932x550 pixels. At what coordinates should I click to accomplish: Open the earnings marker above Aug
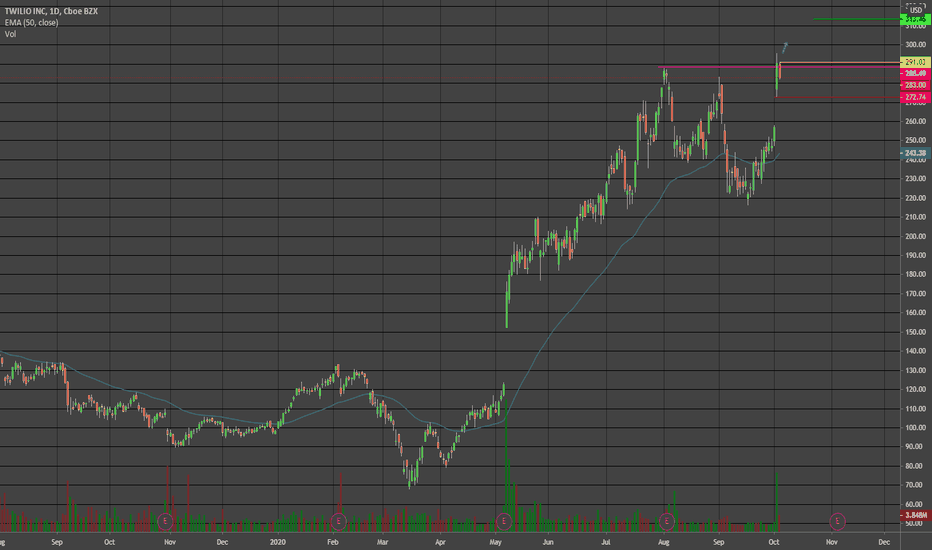(x=666, y=521)
